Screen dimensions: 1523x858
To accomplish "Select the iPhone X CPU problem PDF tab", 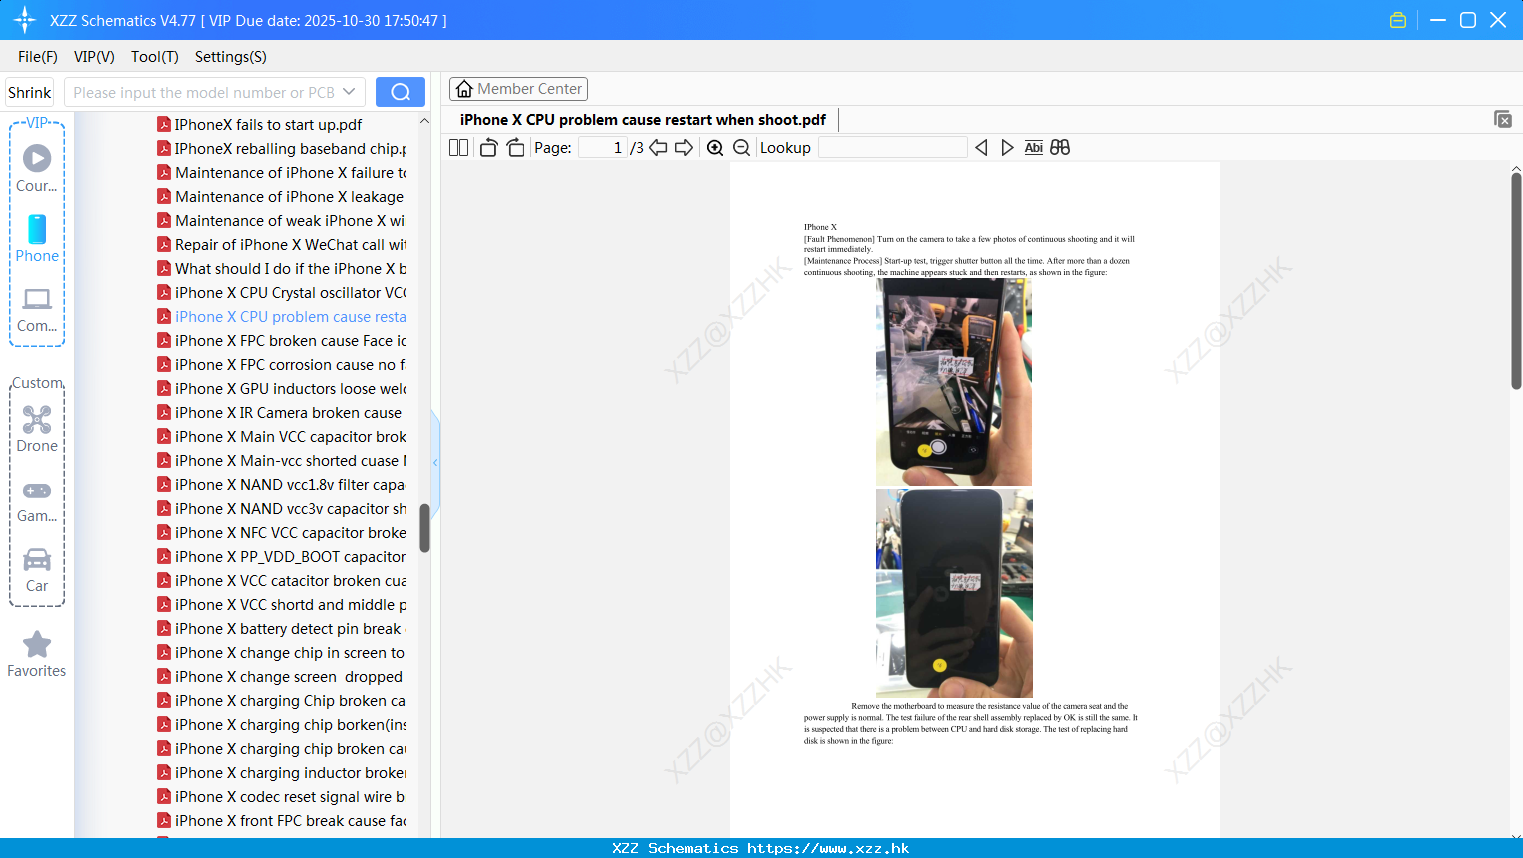I will pyautogui.click(x=643, y=120).
